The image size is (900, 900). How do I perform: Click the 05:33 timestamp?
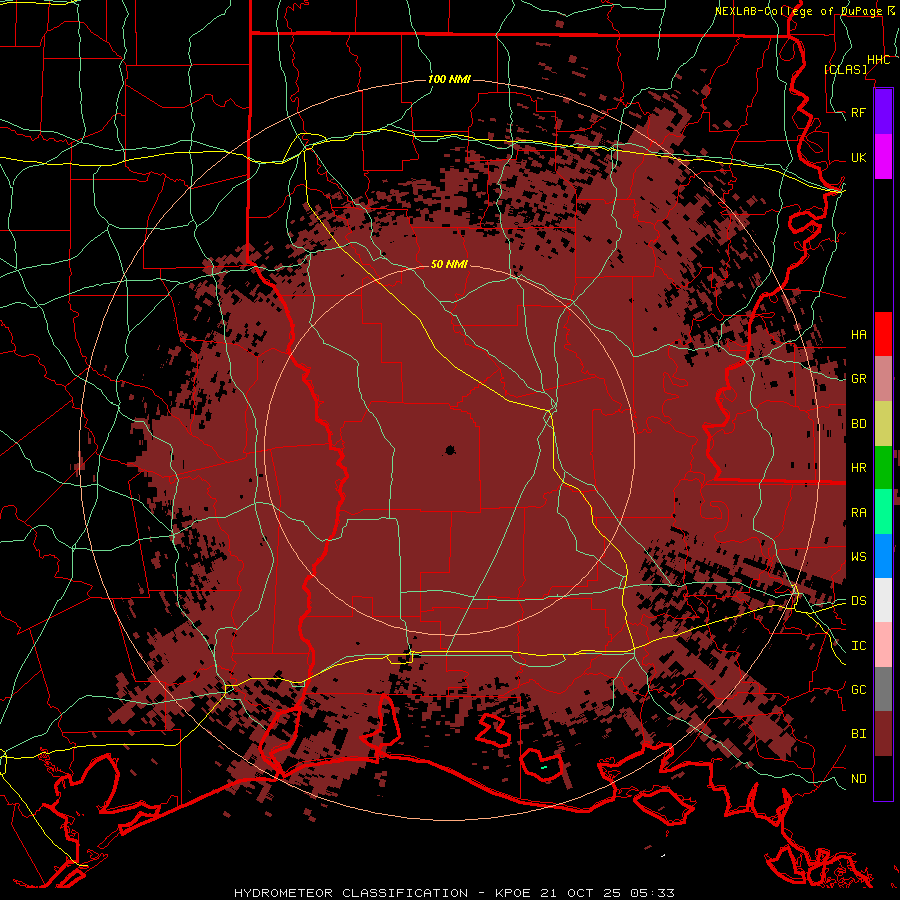(655, 893)
